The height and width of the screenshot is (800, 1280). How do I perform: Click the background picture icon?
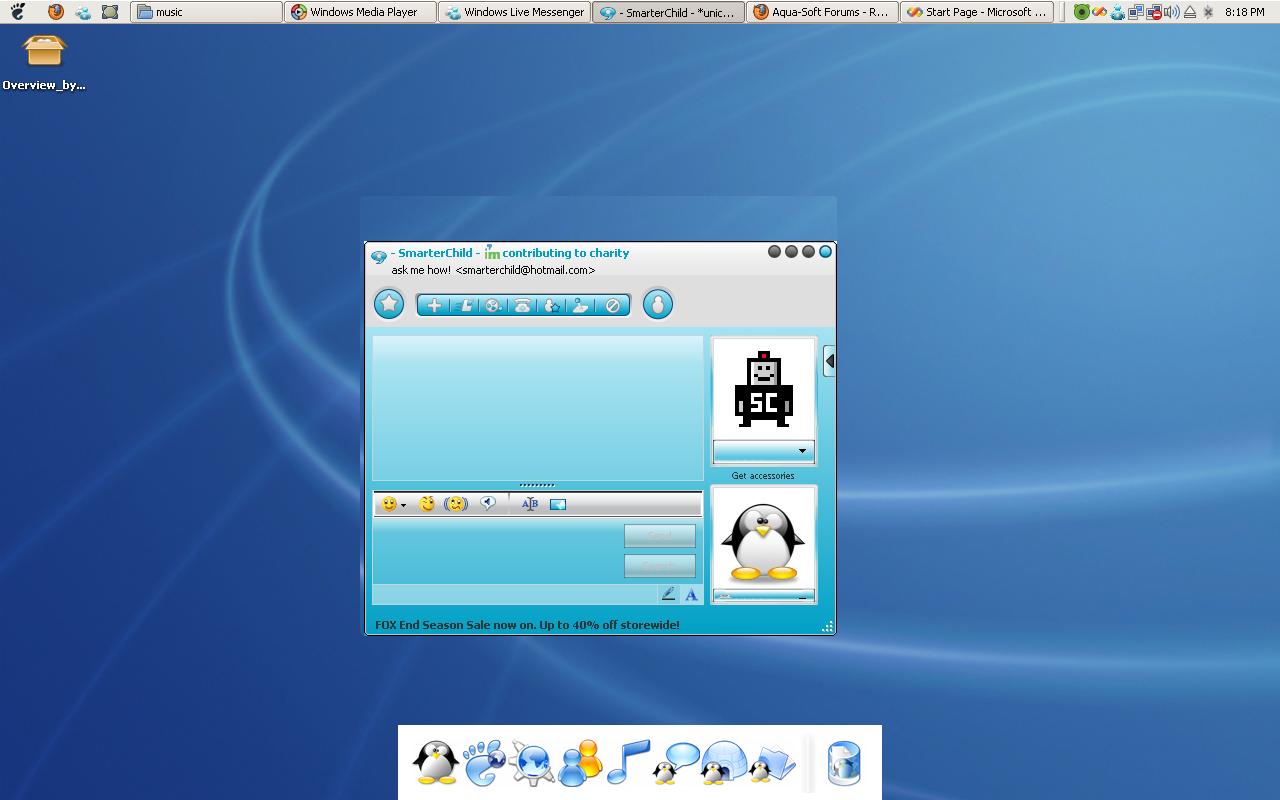[558, 504]
